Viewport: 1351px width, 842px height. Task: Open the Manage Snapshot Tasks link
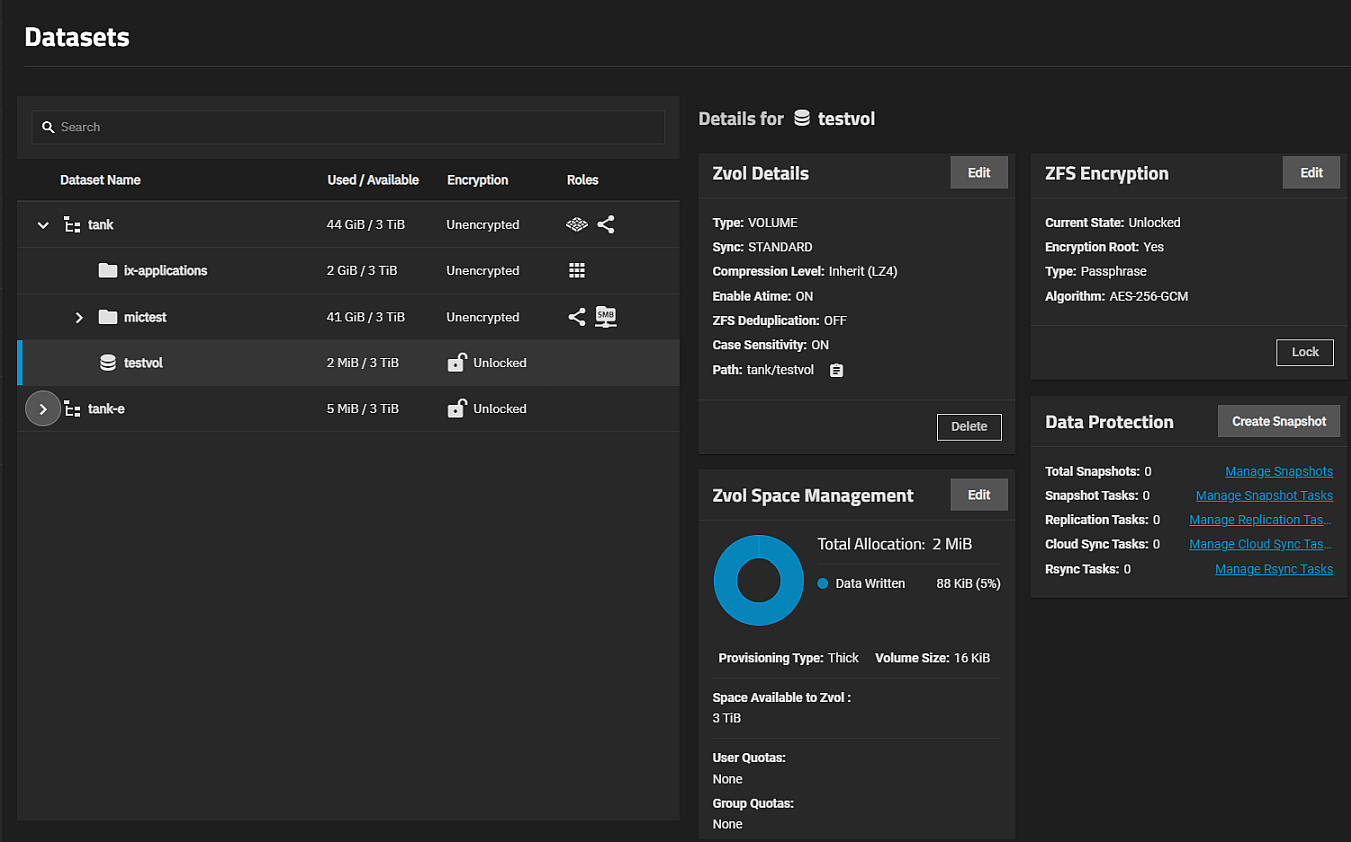point(1264,495)
